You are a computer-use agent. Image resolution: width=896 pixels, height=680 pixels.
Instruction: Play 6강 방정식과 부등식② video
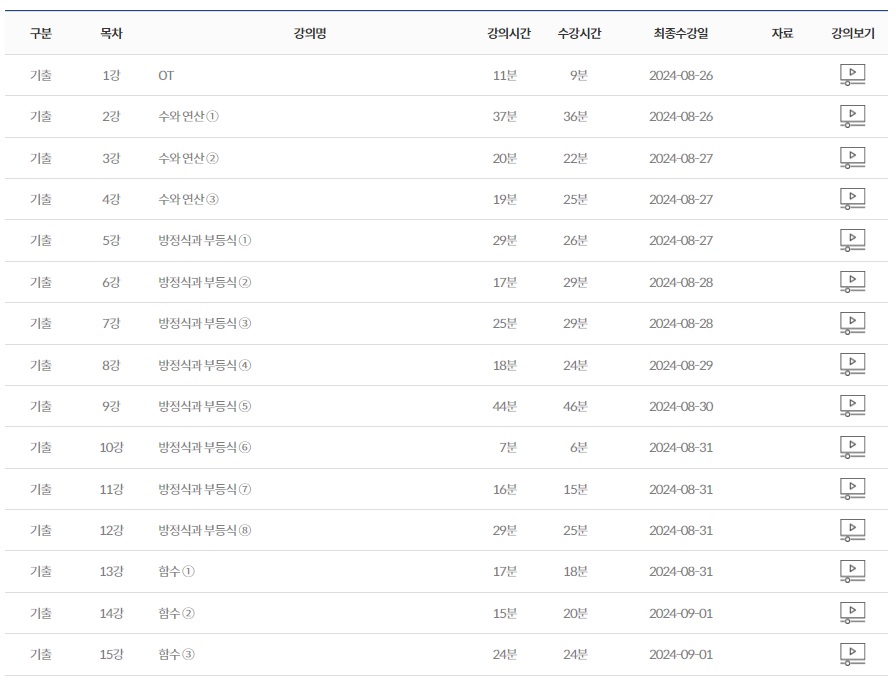[x=852, y=282]
